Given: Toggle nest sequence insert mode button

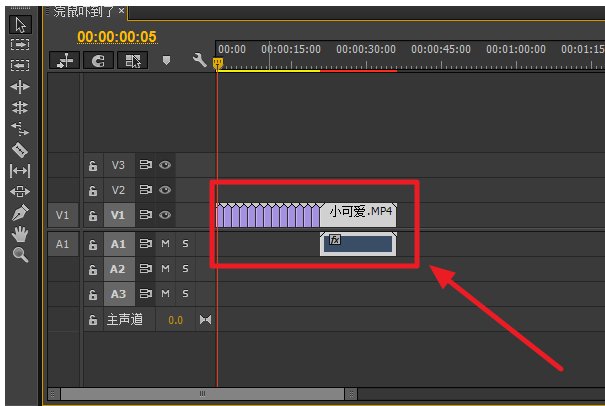Looking at the screenshot, I should (65, 61).
